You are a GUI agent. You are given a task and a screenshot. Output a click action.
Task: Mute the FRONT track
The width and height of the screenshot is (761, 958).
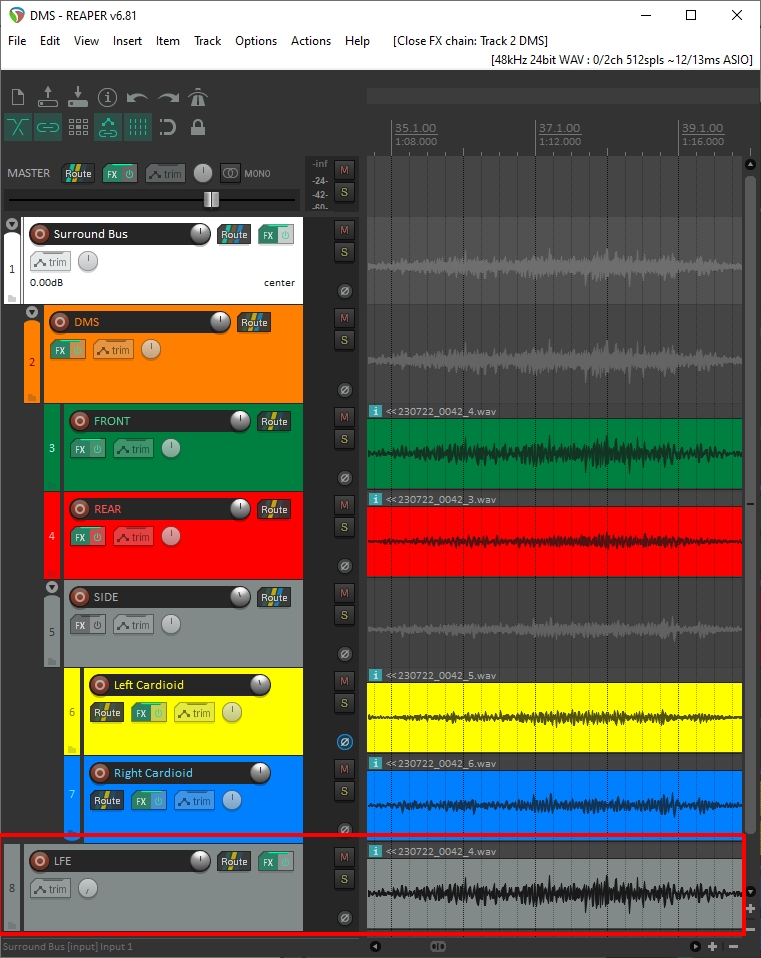click(344, 417)
